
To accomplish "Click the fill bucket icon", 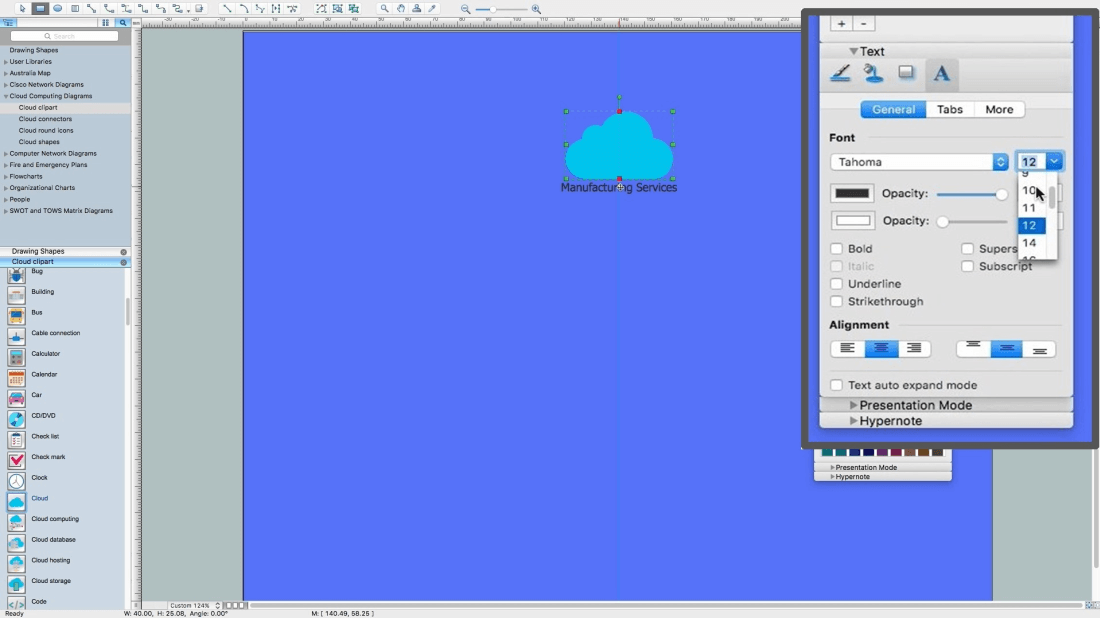I will [x=873, y=73].
